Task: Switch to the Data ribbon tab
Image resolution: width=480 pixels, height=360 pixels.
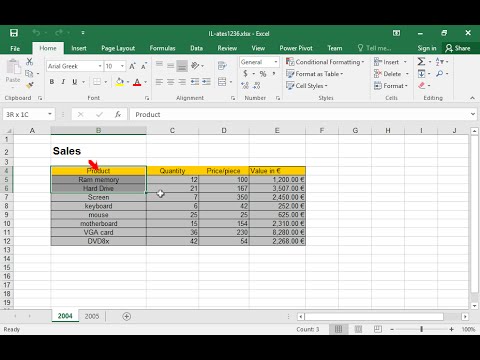Action: [196, 48]
